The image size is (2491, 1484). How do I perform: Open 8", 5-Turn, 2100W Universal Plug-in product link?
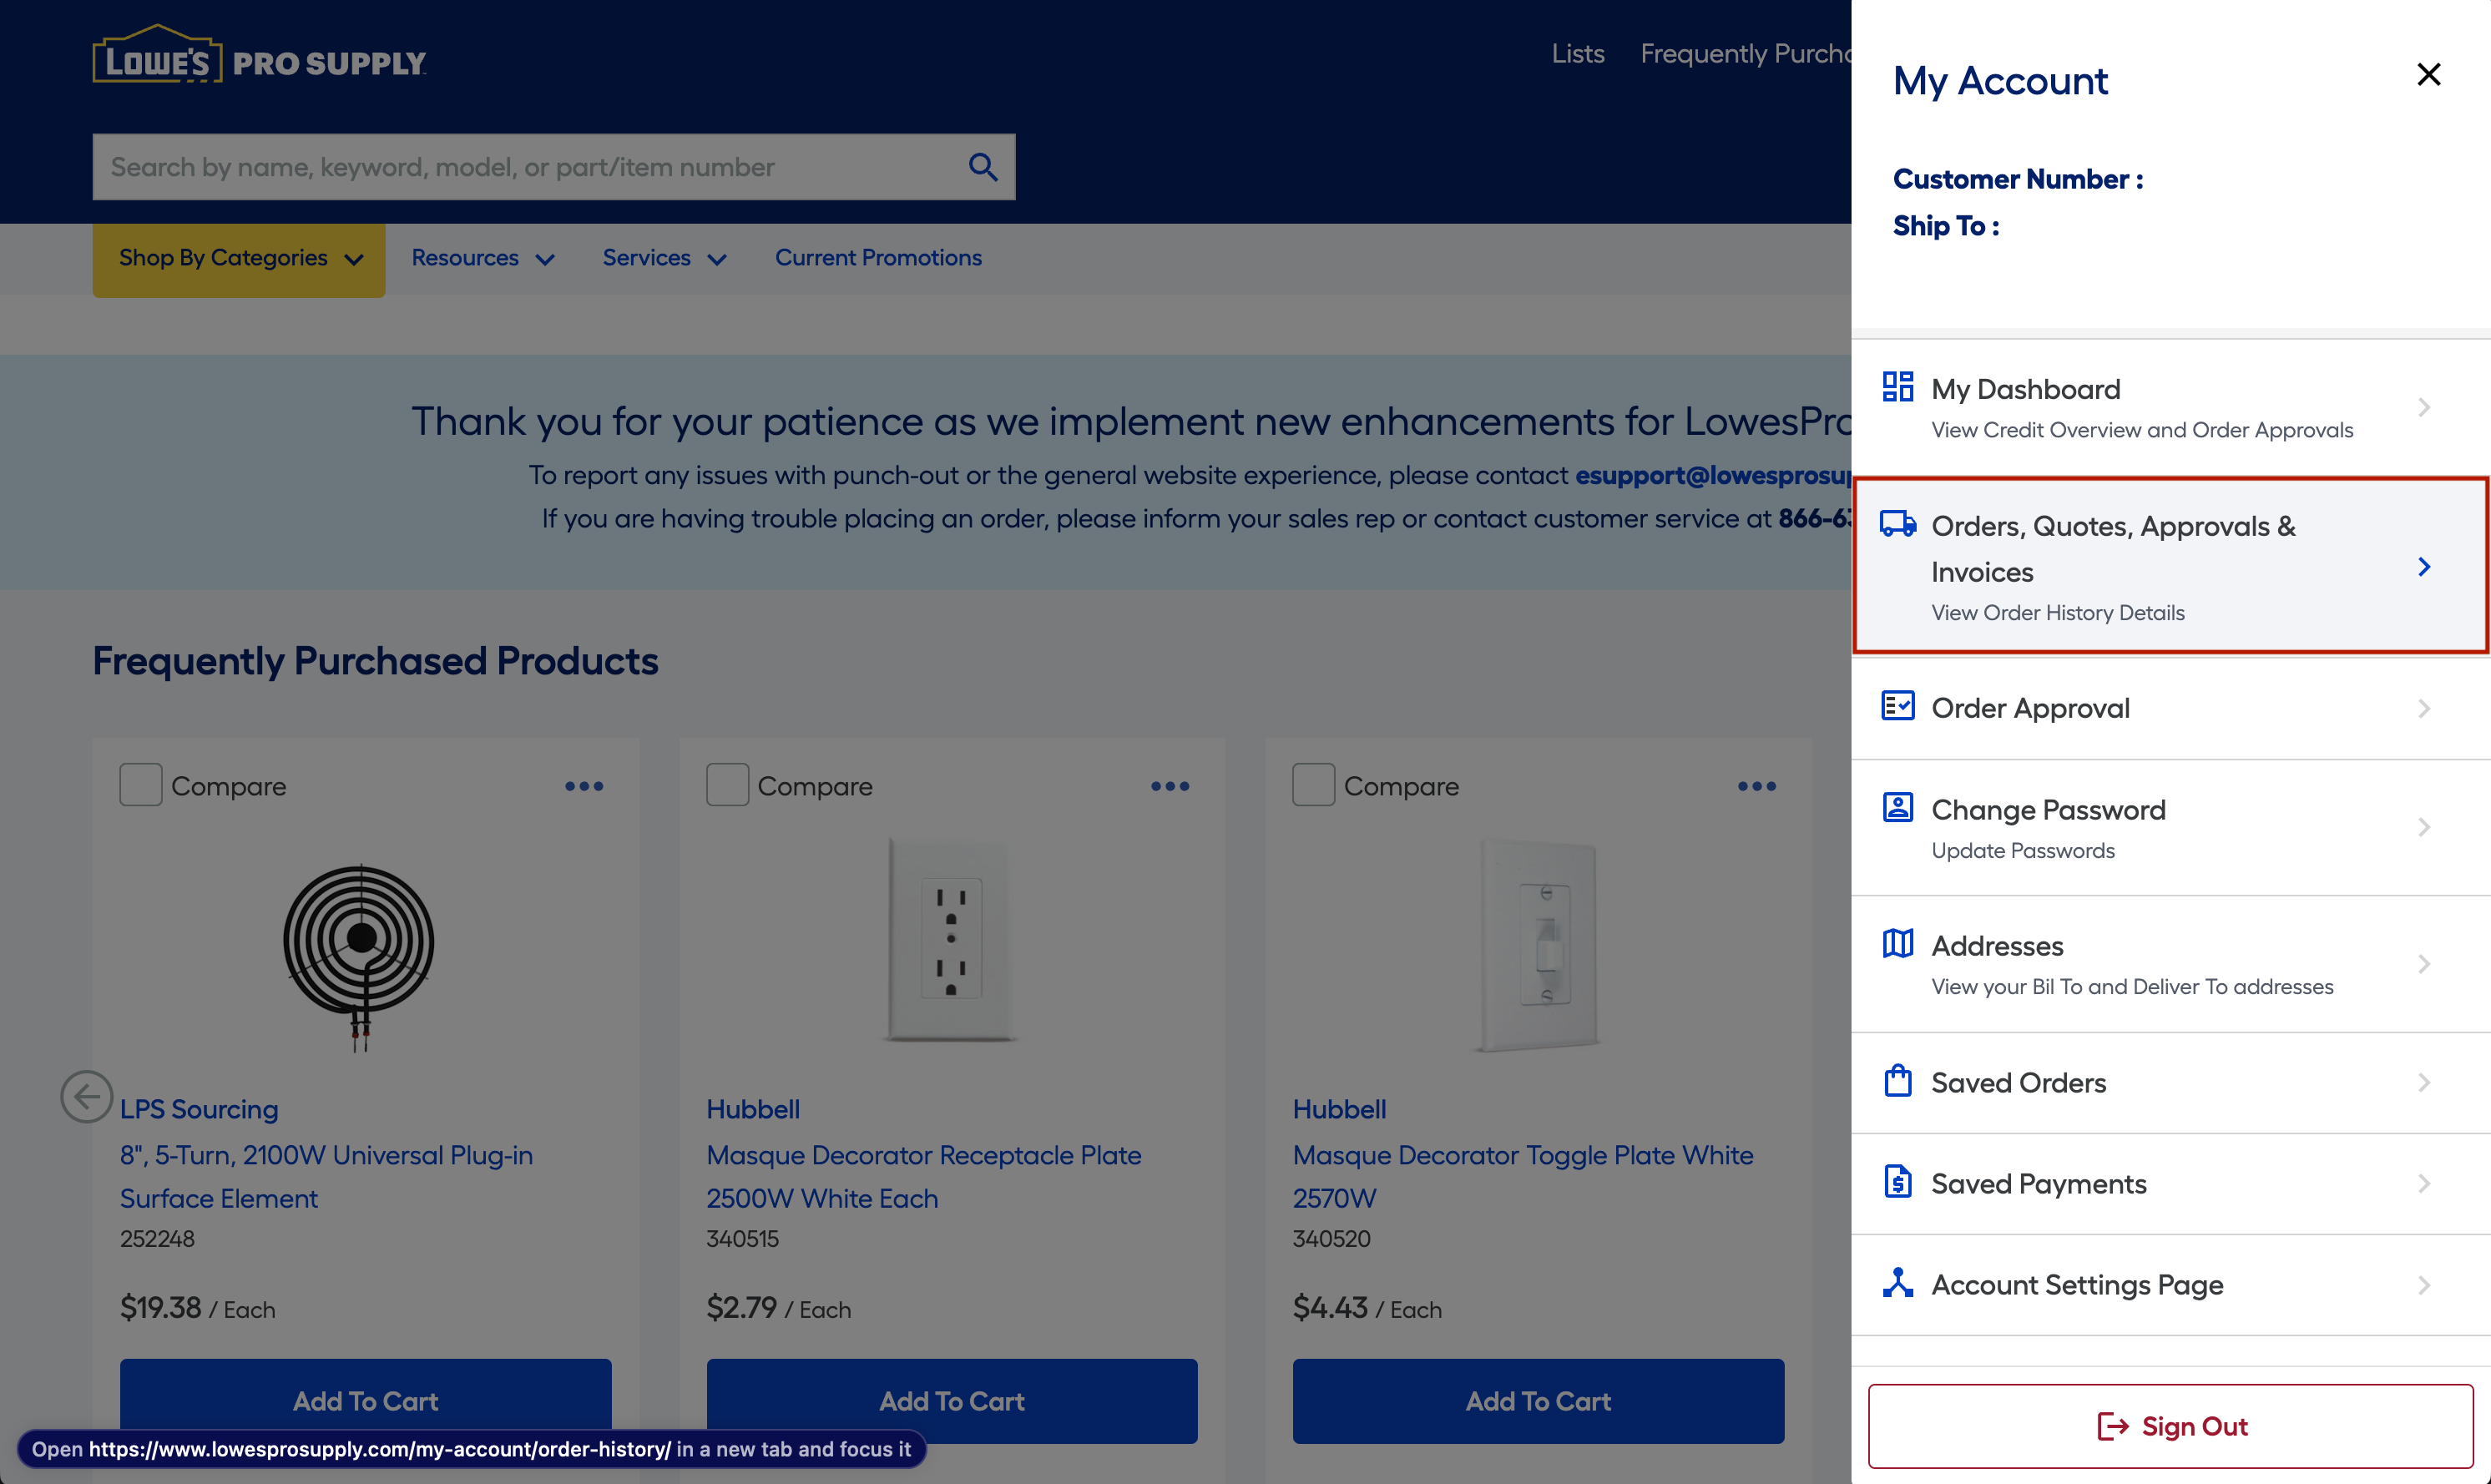[x=326, y=1176]
